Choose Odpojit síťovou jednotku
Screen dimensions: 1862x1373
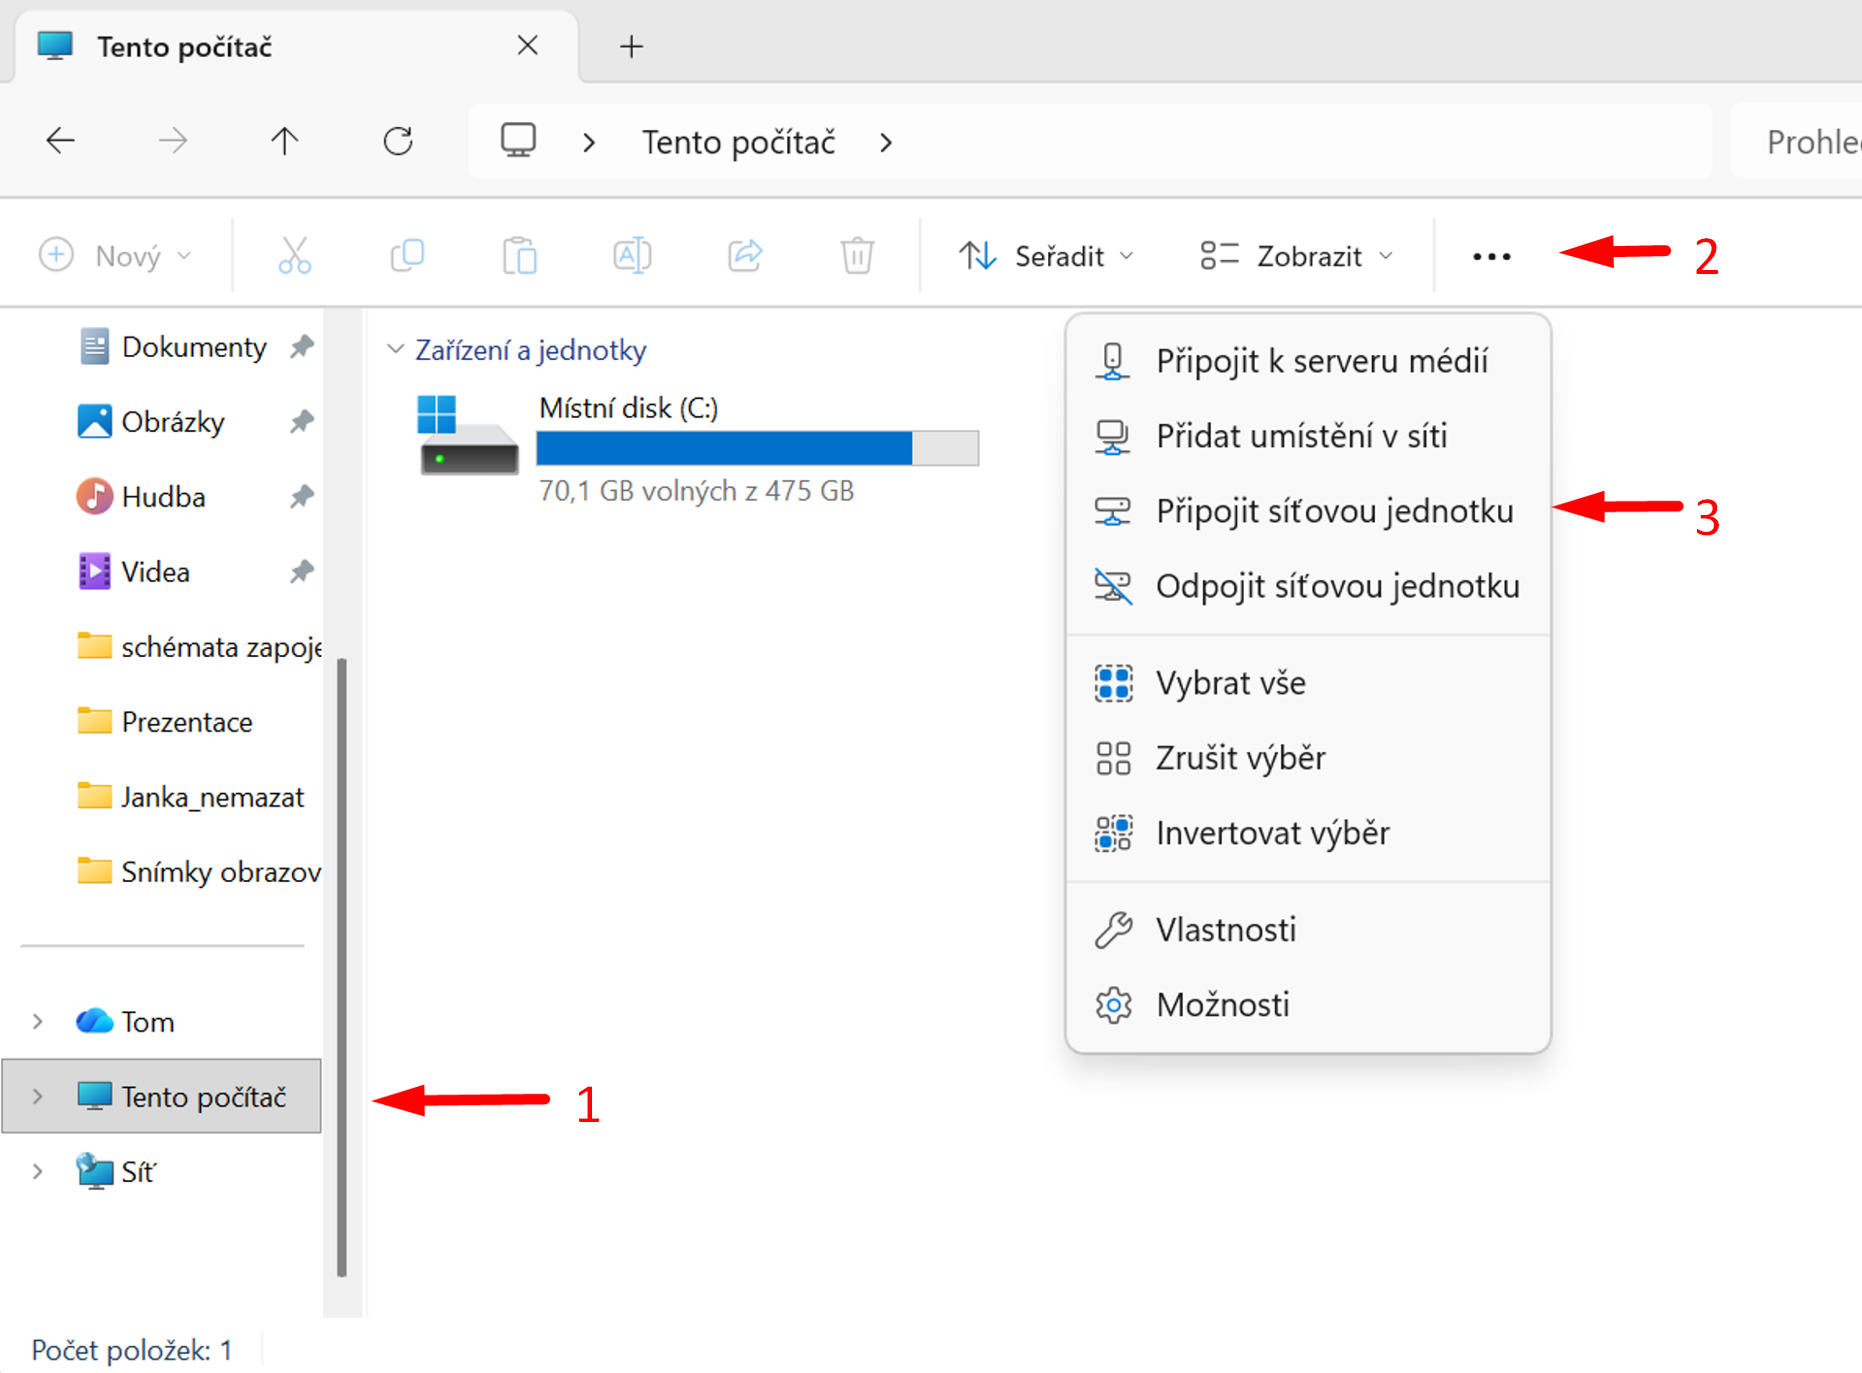[x=1308, y=586]
